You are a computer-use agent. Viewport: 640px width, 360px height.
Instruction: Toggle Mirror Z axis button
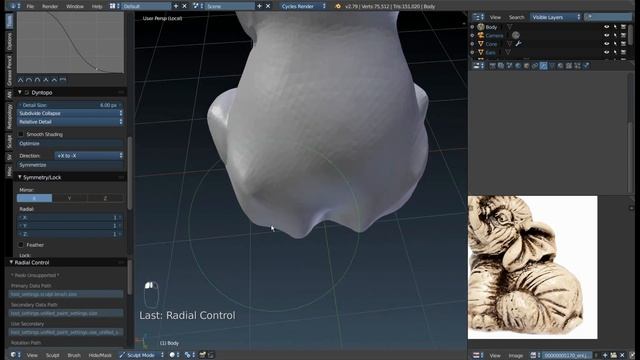(105, 198)
